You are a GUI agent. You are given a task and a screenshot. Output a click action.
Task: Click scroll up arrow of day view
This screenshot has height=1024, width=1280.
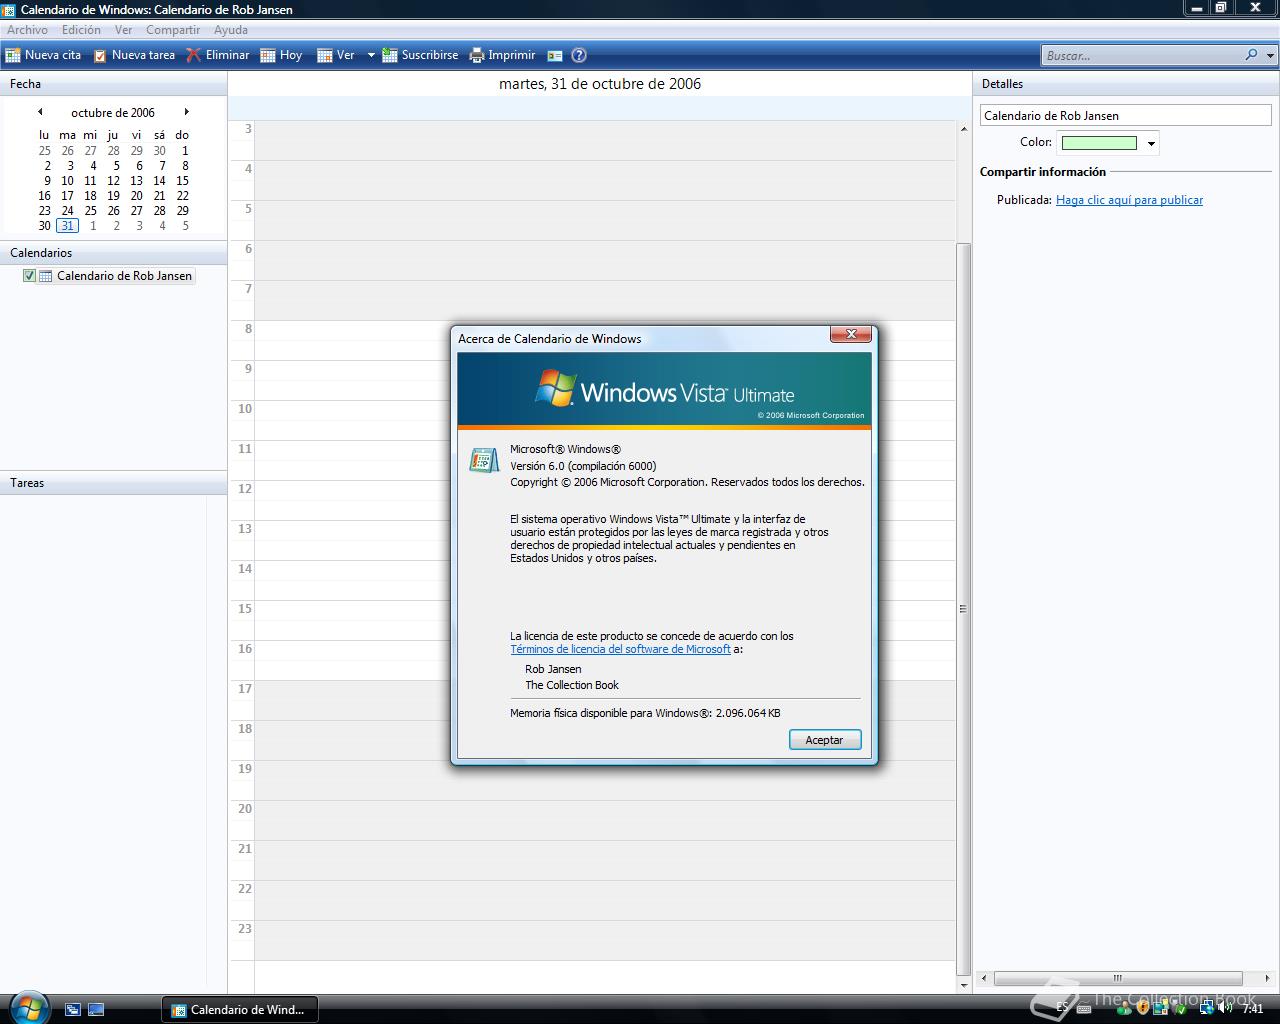963,127
